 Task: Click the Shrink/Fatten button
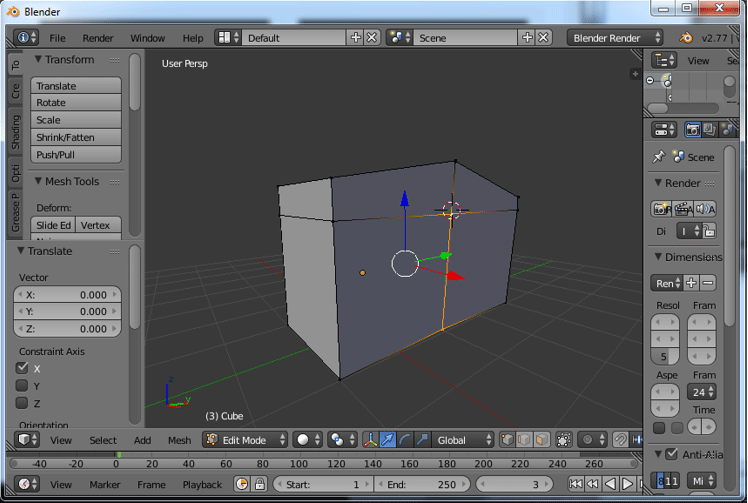tap(77, 137)
